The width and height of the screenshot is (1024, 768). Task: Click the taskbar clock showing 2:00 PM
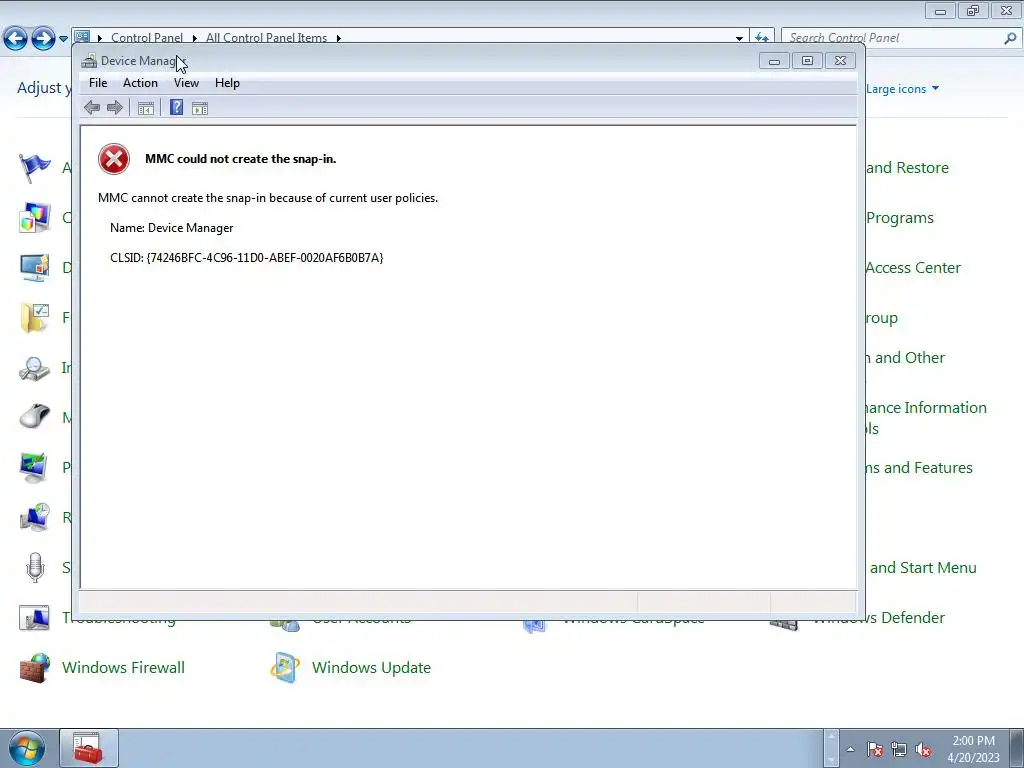pyautogui.click(x=974, y=749)
